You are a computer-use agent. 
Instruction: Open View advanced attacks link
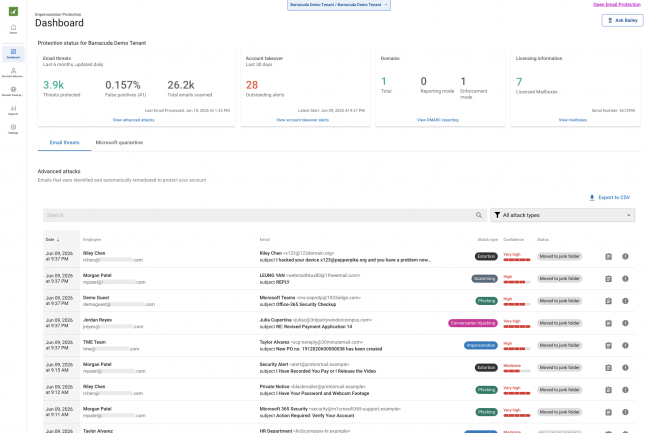pos(133,120)
